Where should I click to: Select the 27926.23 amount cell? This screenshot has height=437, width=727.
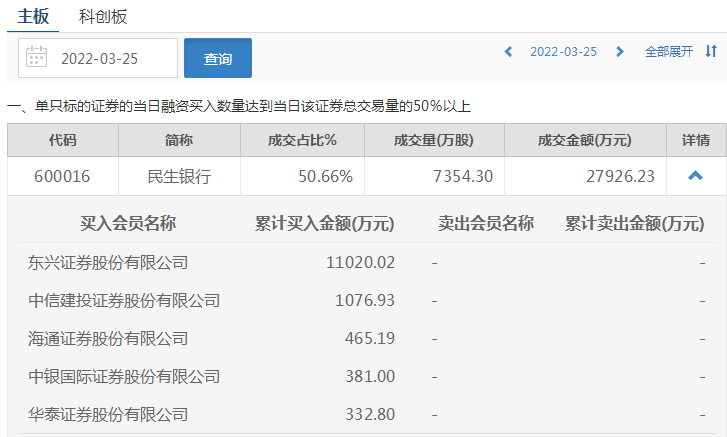[585, 176]
